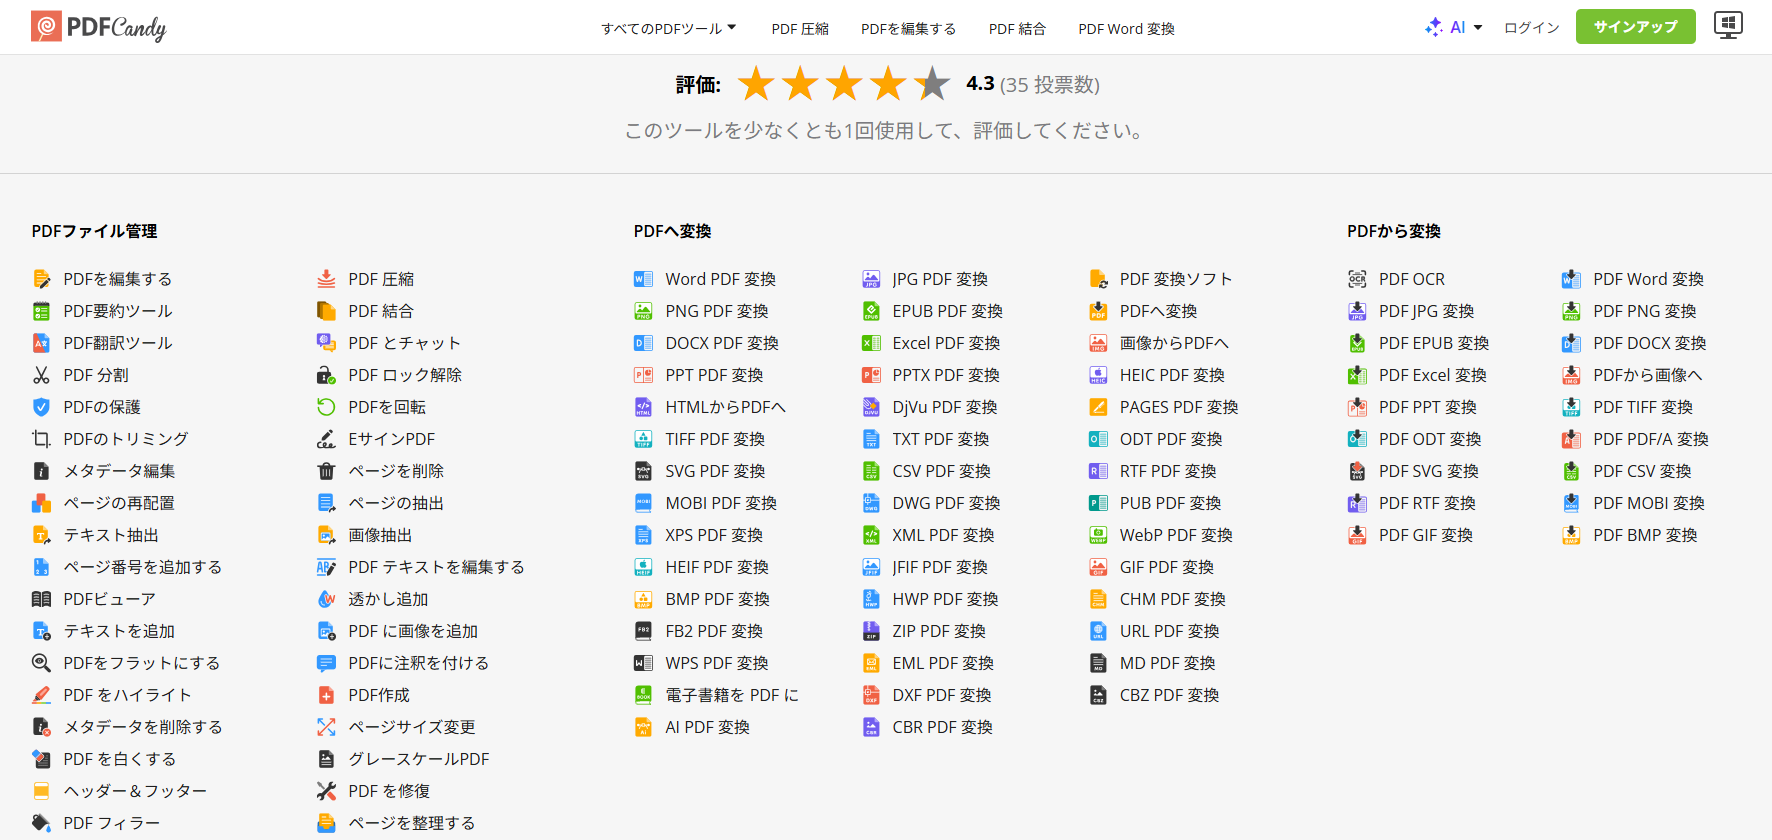Open the 電子書籍を PDF に link

click(x=732, y=695)
